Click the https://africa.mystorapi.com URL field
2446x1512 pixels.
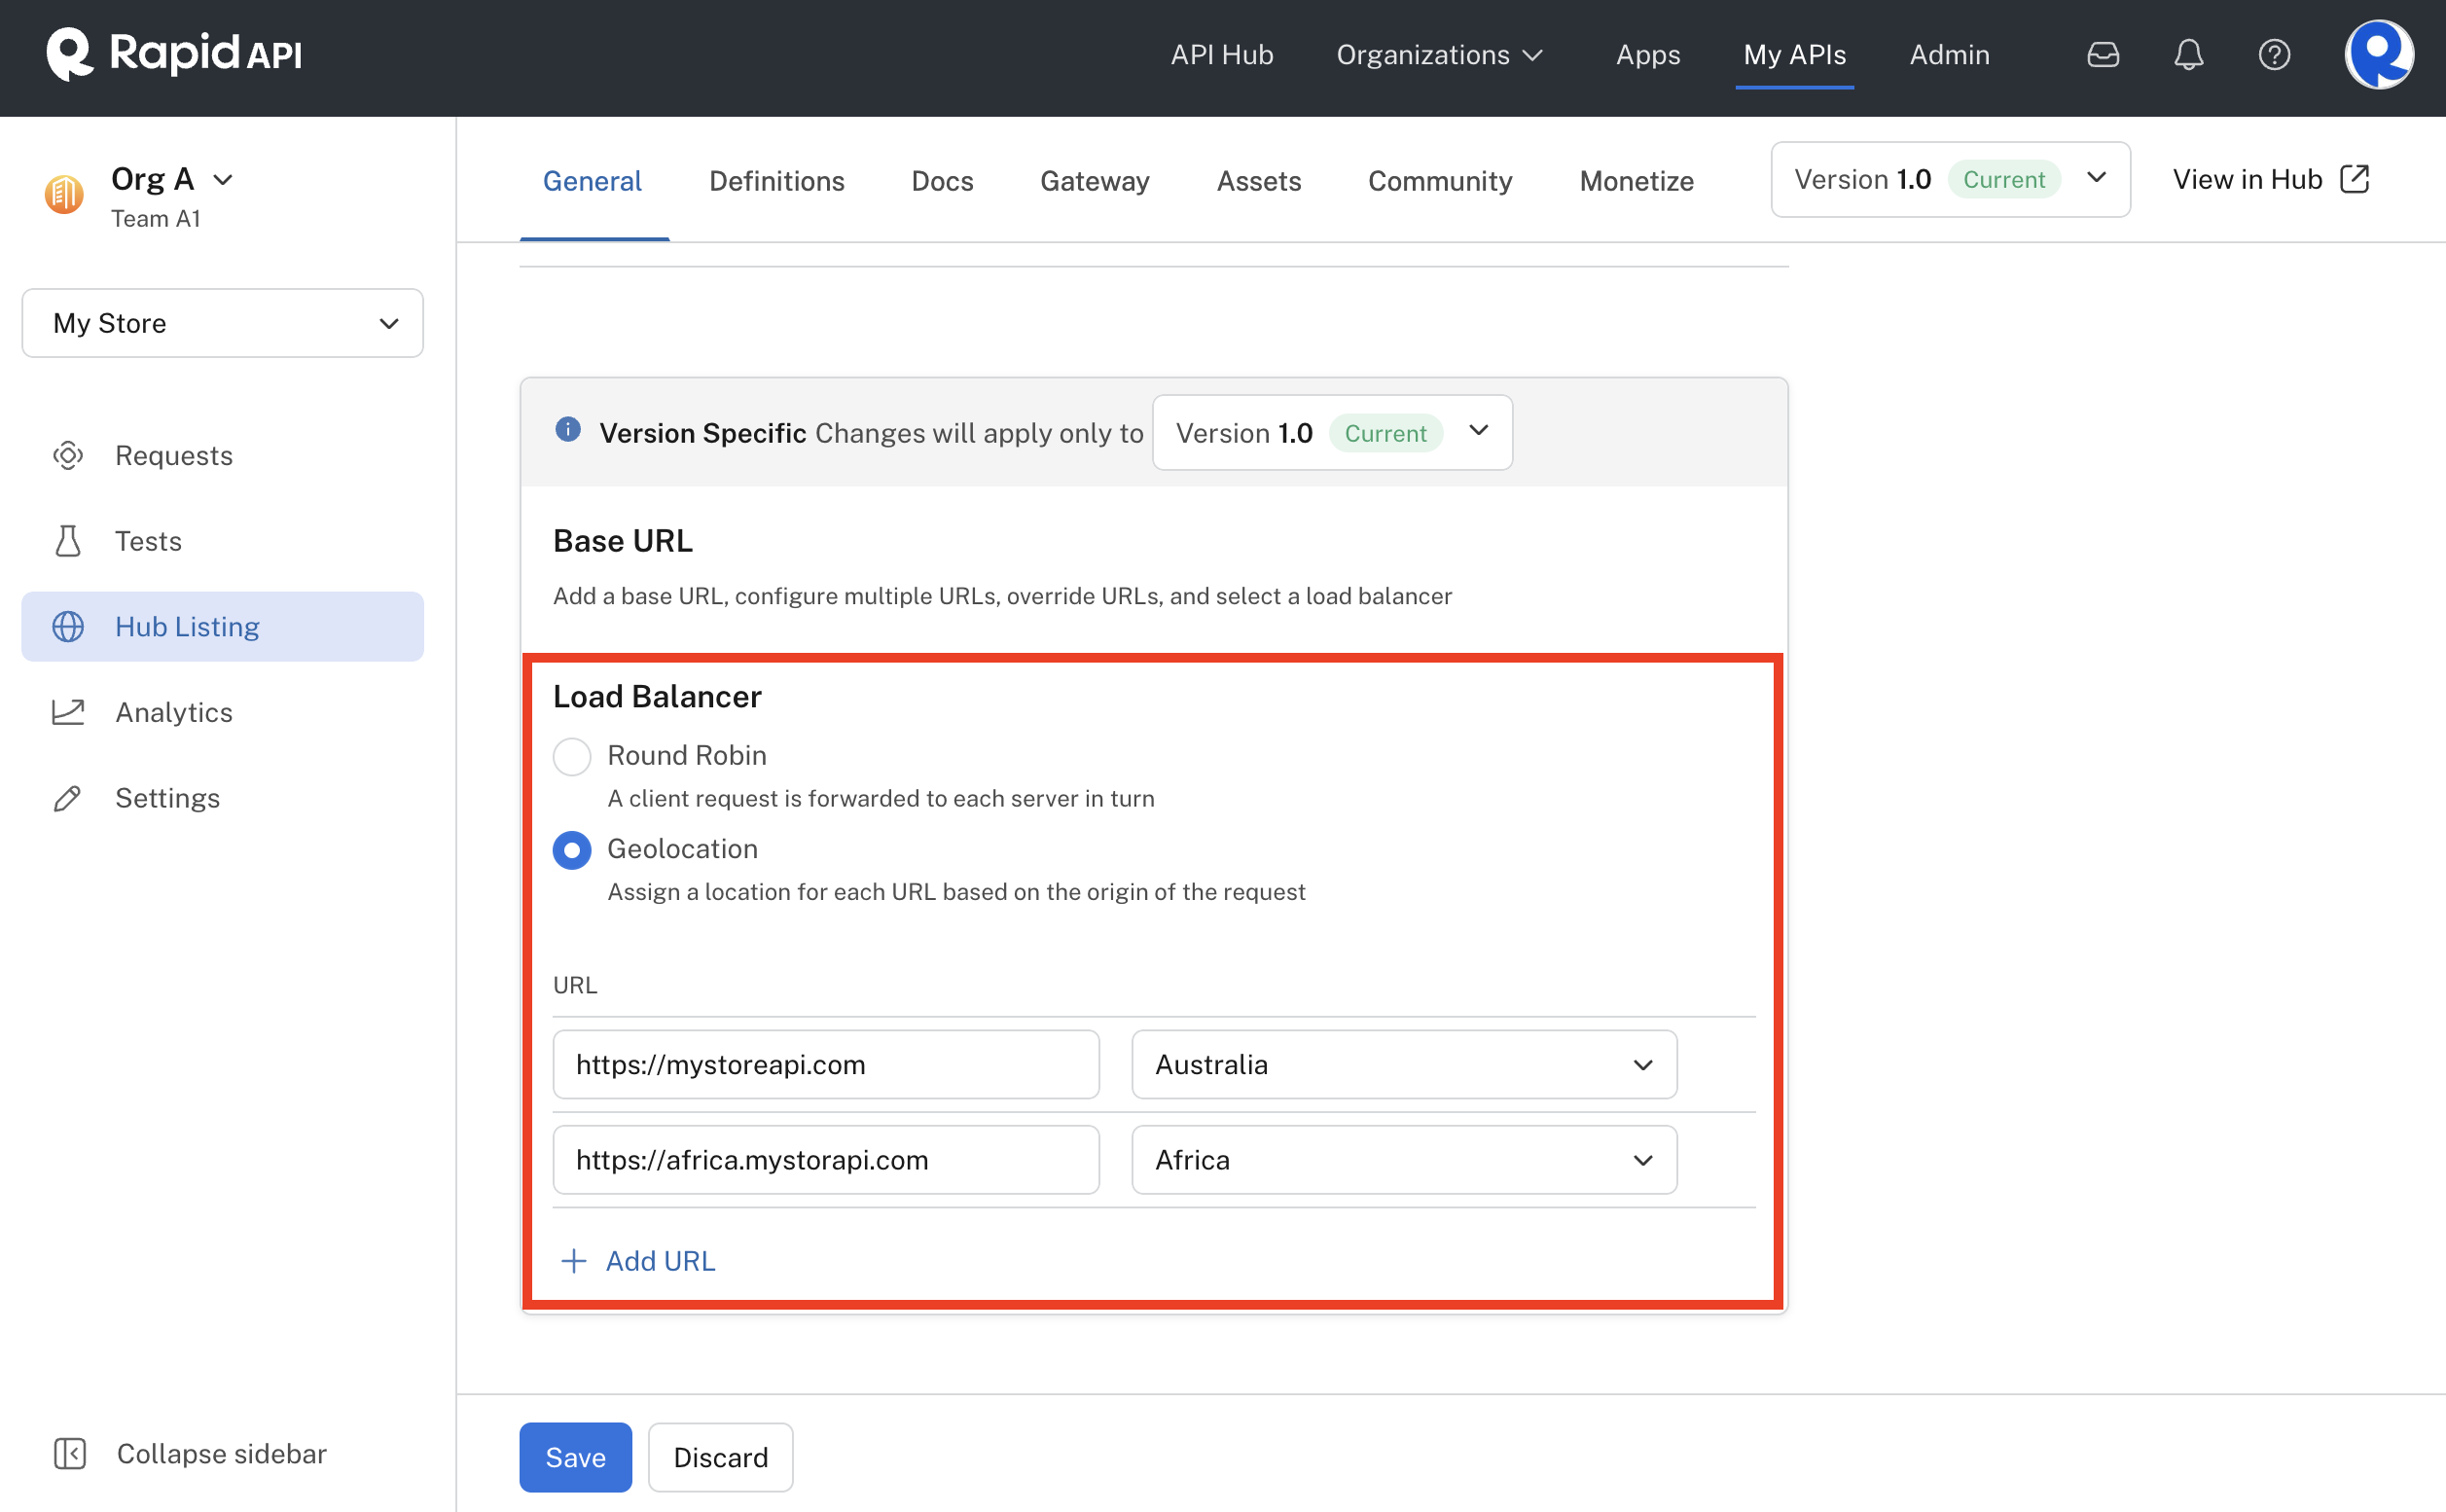[x=826, y=1160]
